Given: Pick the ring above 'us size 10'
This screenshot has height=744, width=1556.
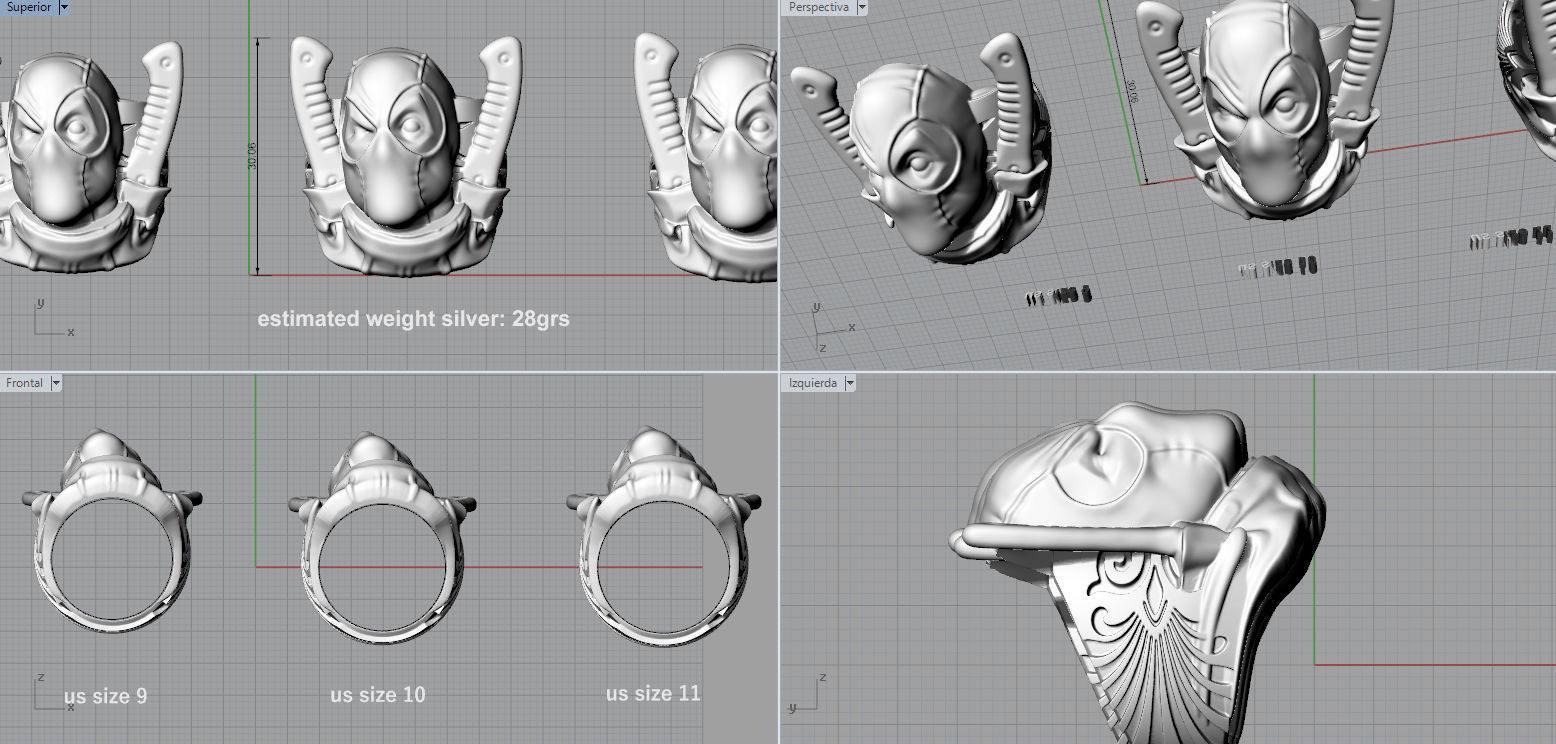Looking at the screenshot, I should 380,537.
